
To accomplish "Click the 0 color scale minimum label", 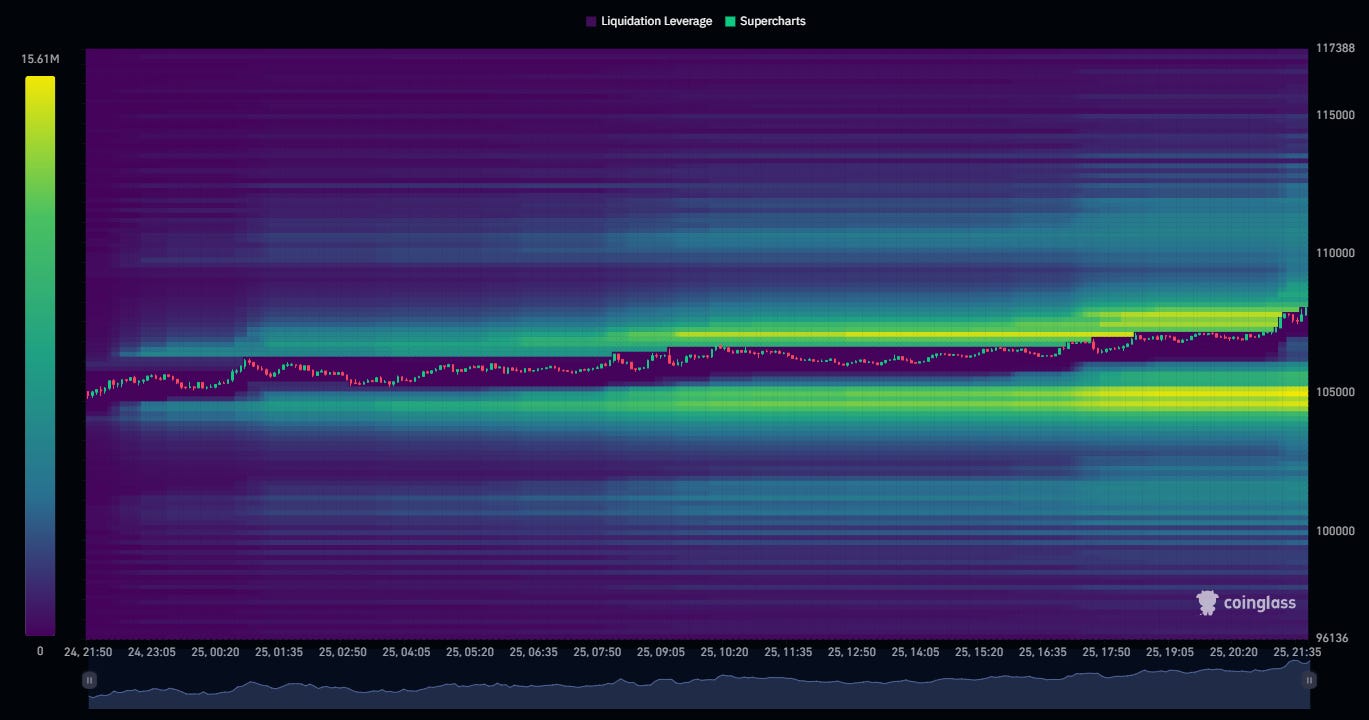I will [x=40, y=651].
